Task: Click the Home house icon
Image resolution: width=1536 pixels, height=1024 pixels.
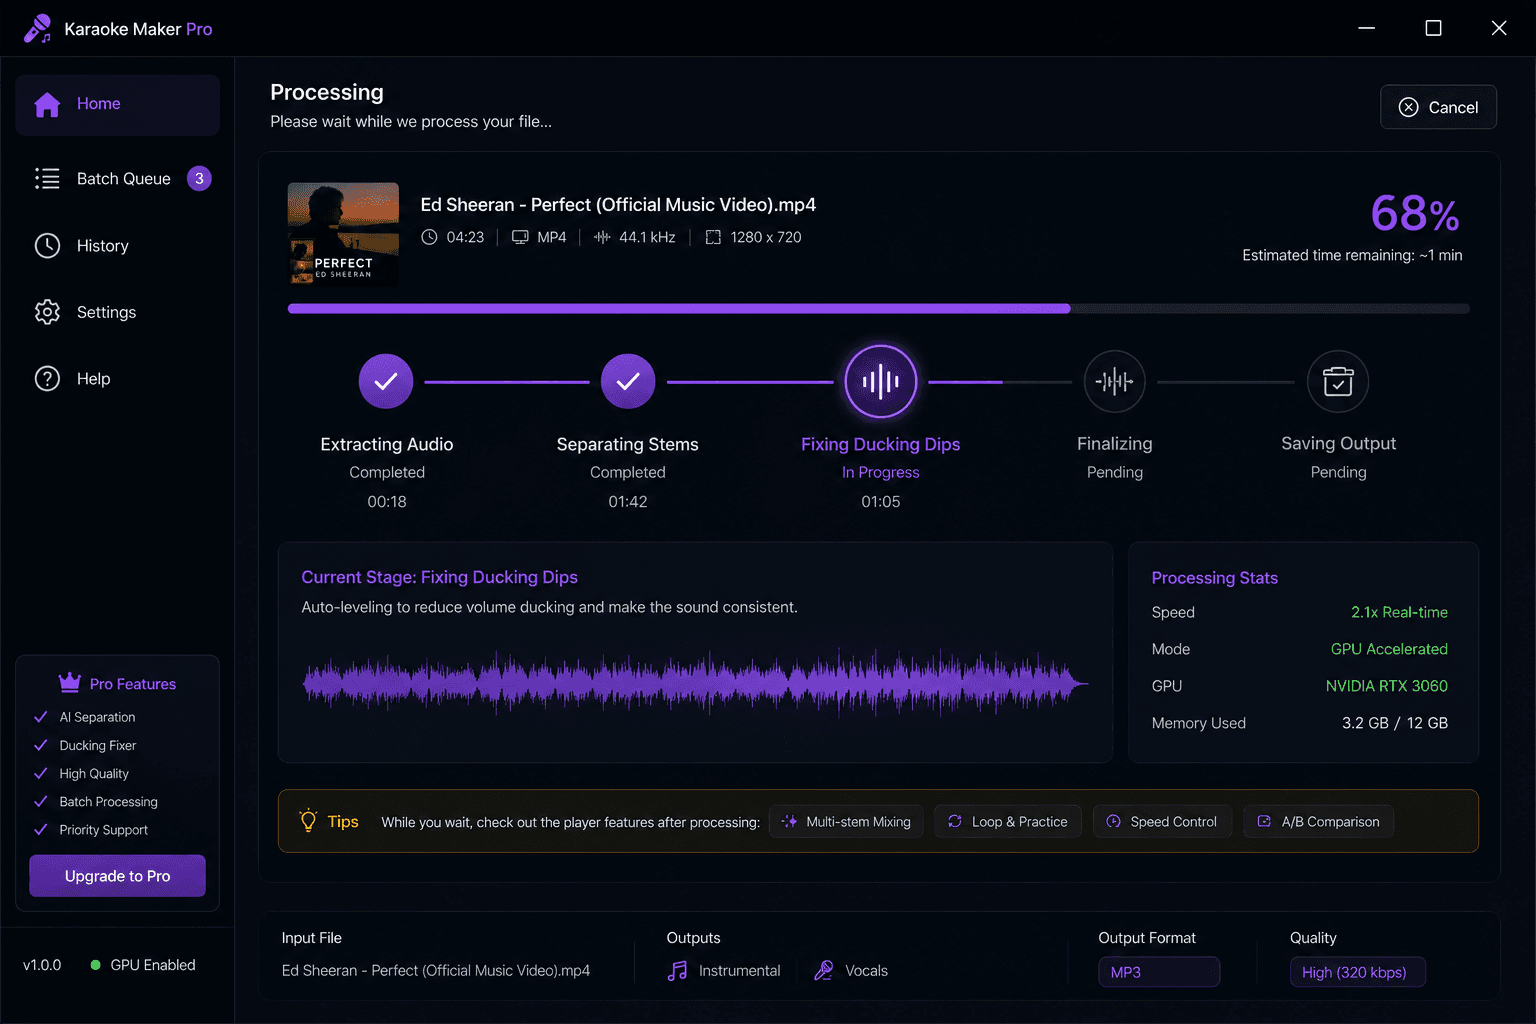Action: pos(47,104)
